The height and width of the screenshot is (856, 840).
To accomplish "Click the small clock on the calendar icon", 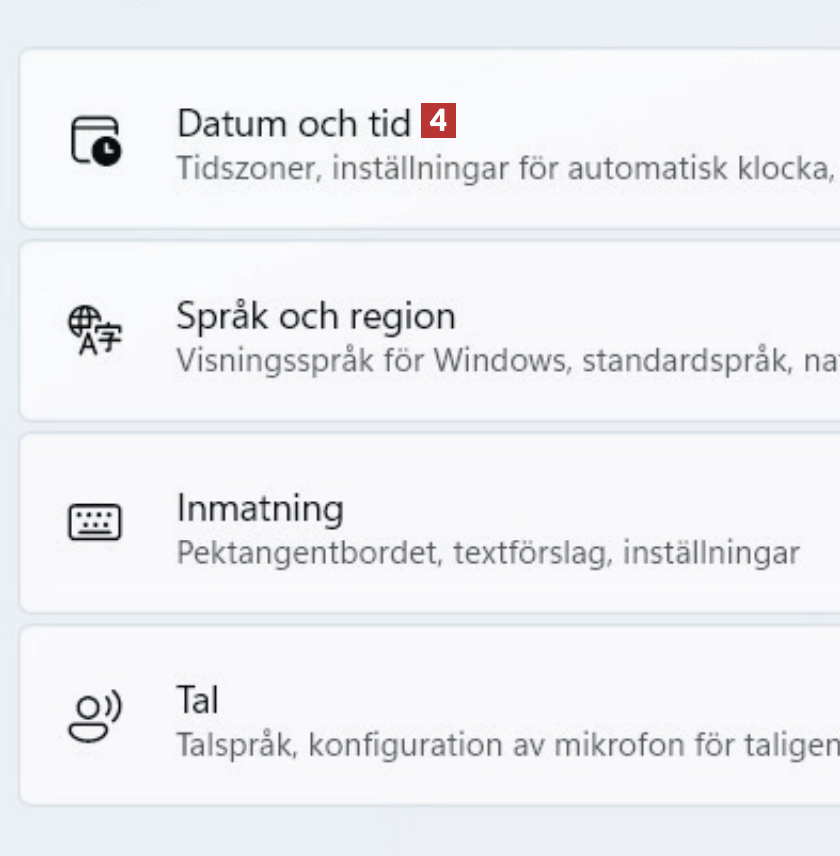I will [107, 151].
